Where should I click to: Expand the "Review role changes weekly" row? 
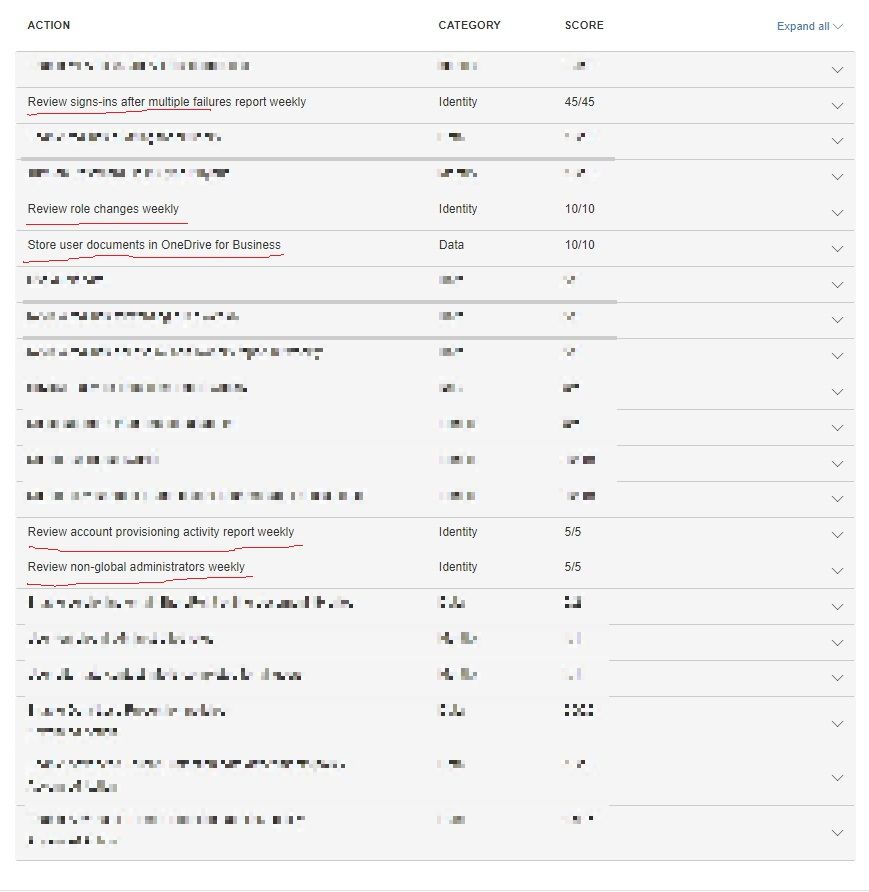coord(838,212)
